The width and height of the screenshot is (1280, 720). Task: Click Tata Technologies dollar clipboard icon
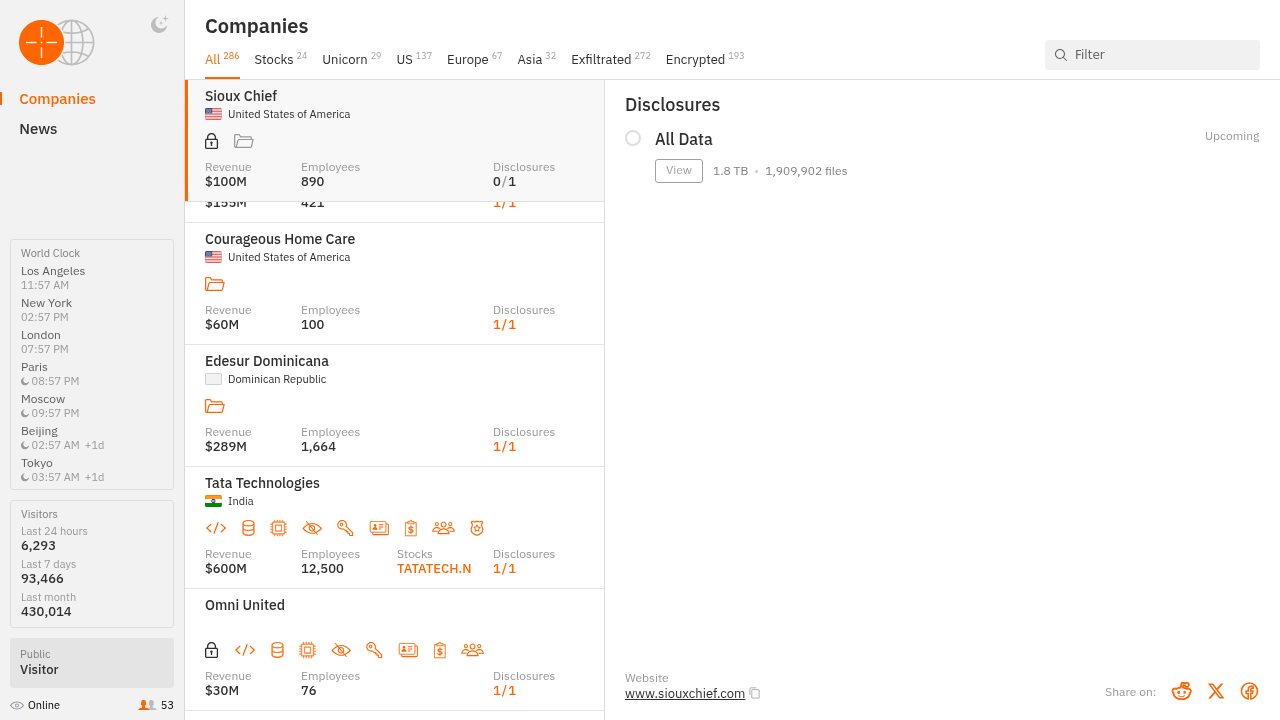pyautogui.click(x=411, y=528)
